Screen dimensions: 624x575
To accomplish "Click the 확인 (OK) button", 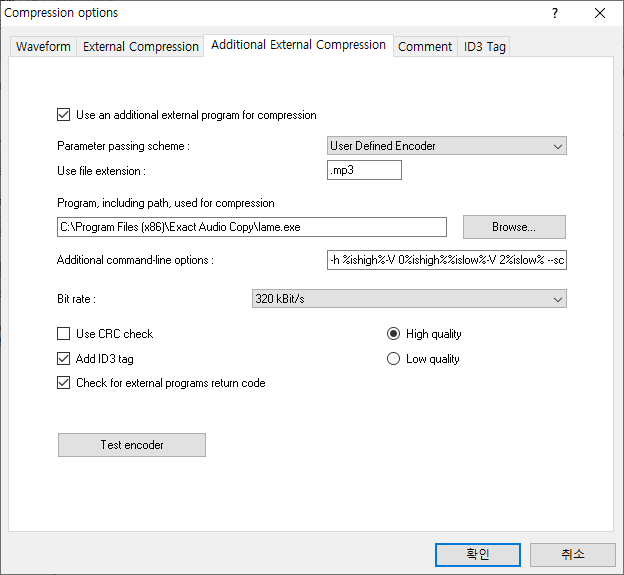I will (x=477, y=554).
